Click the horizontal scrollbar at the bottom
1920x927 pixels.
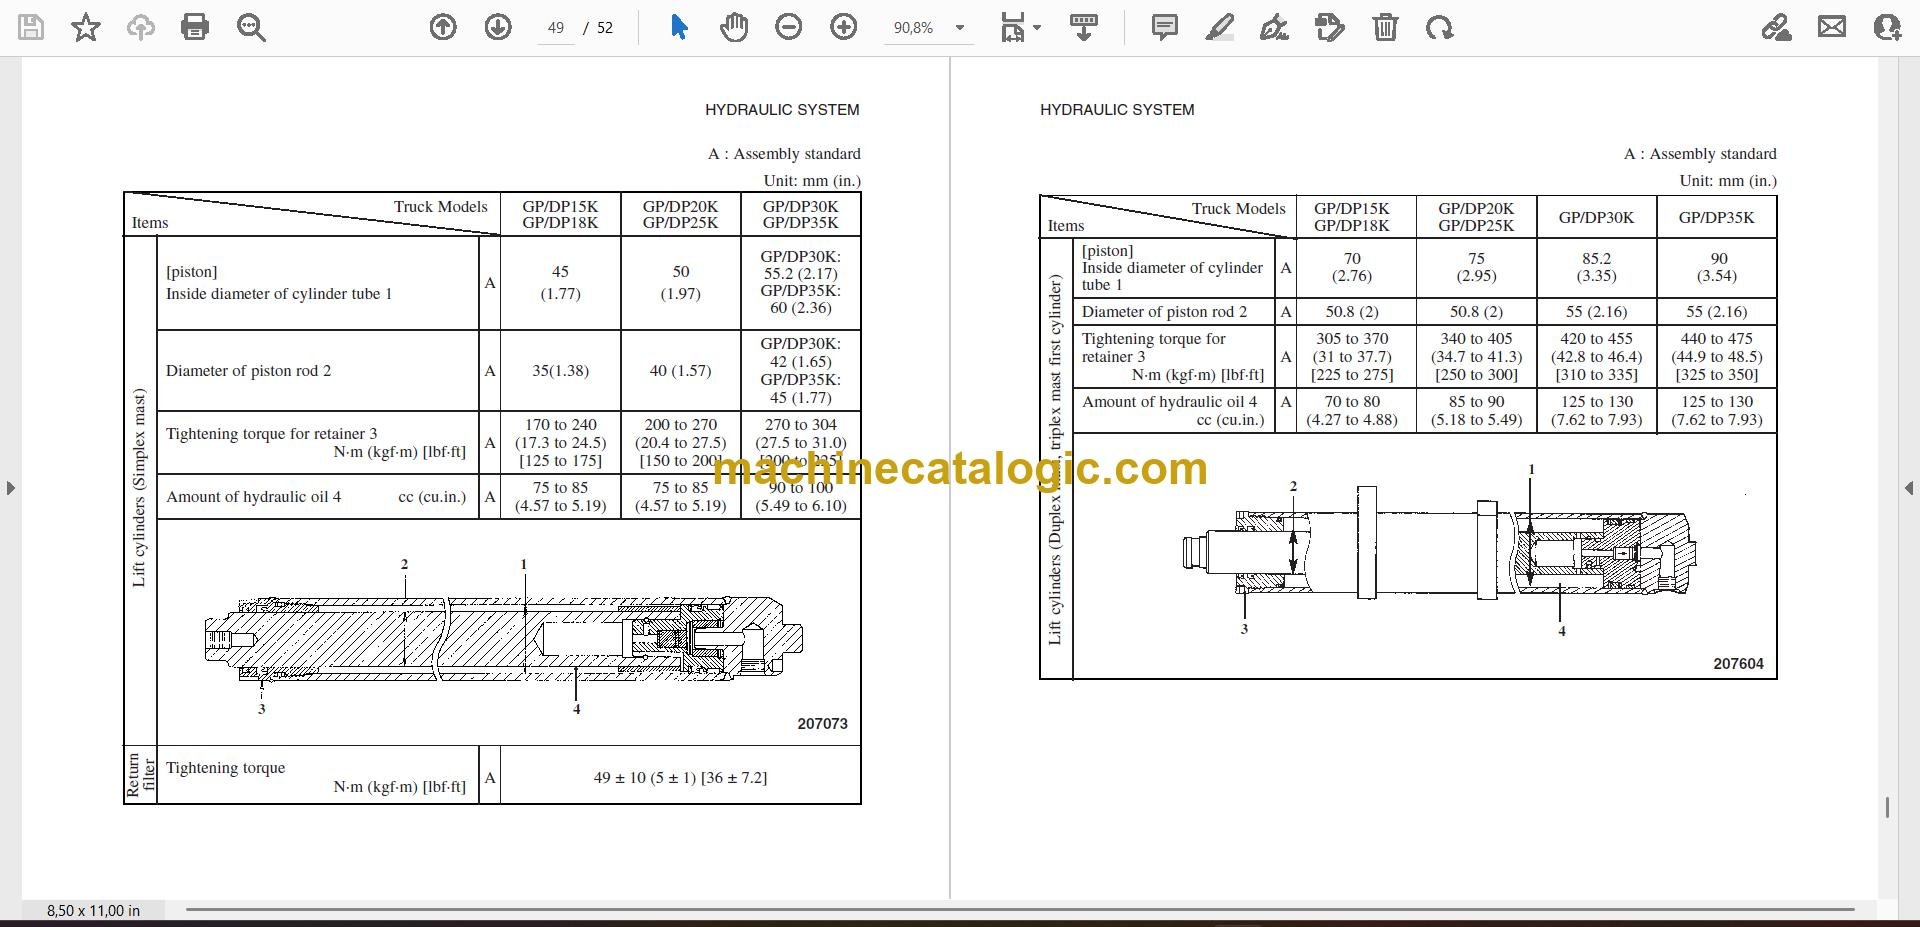(1020, 910)
